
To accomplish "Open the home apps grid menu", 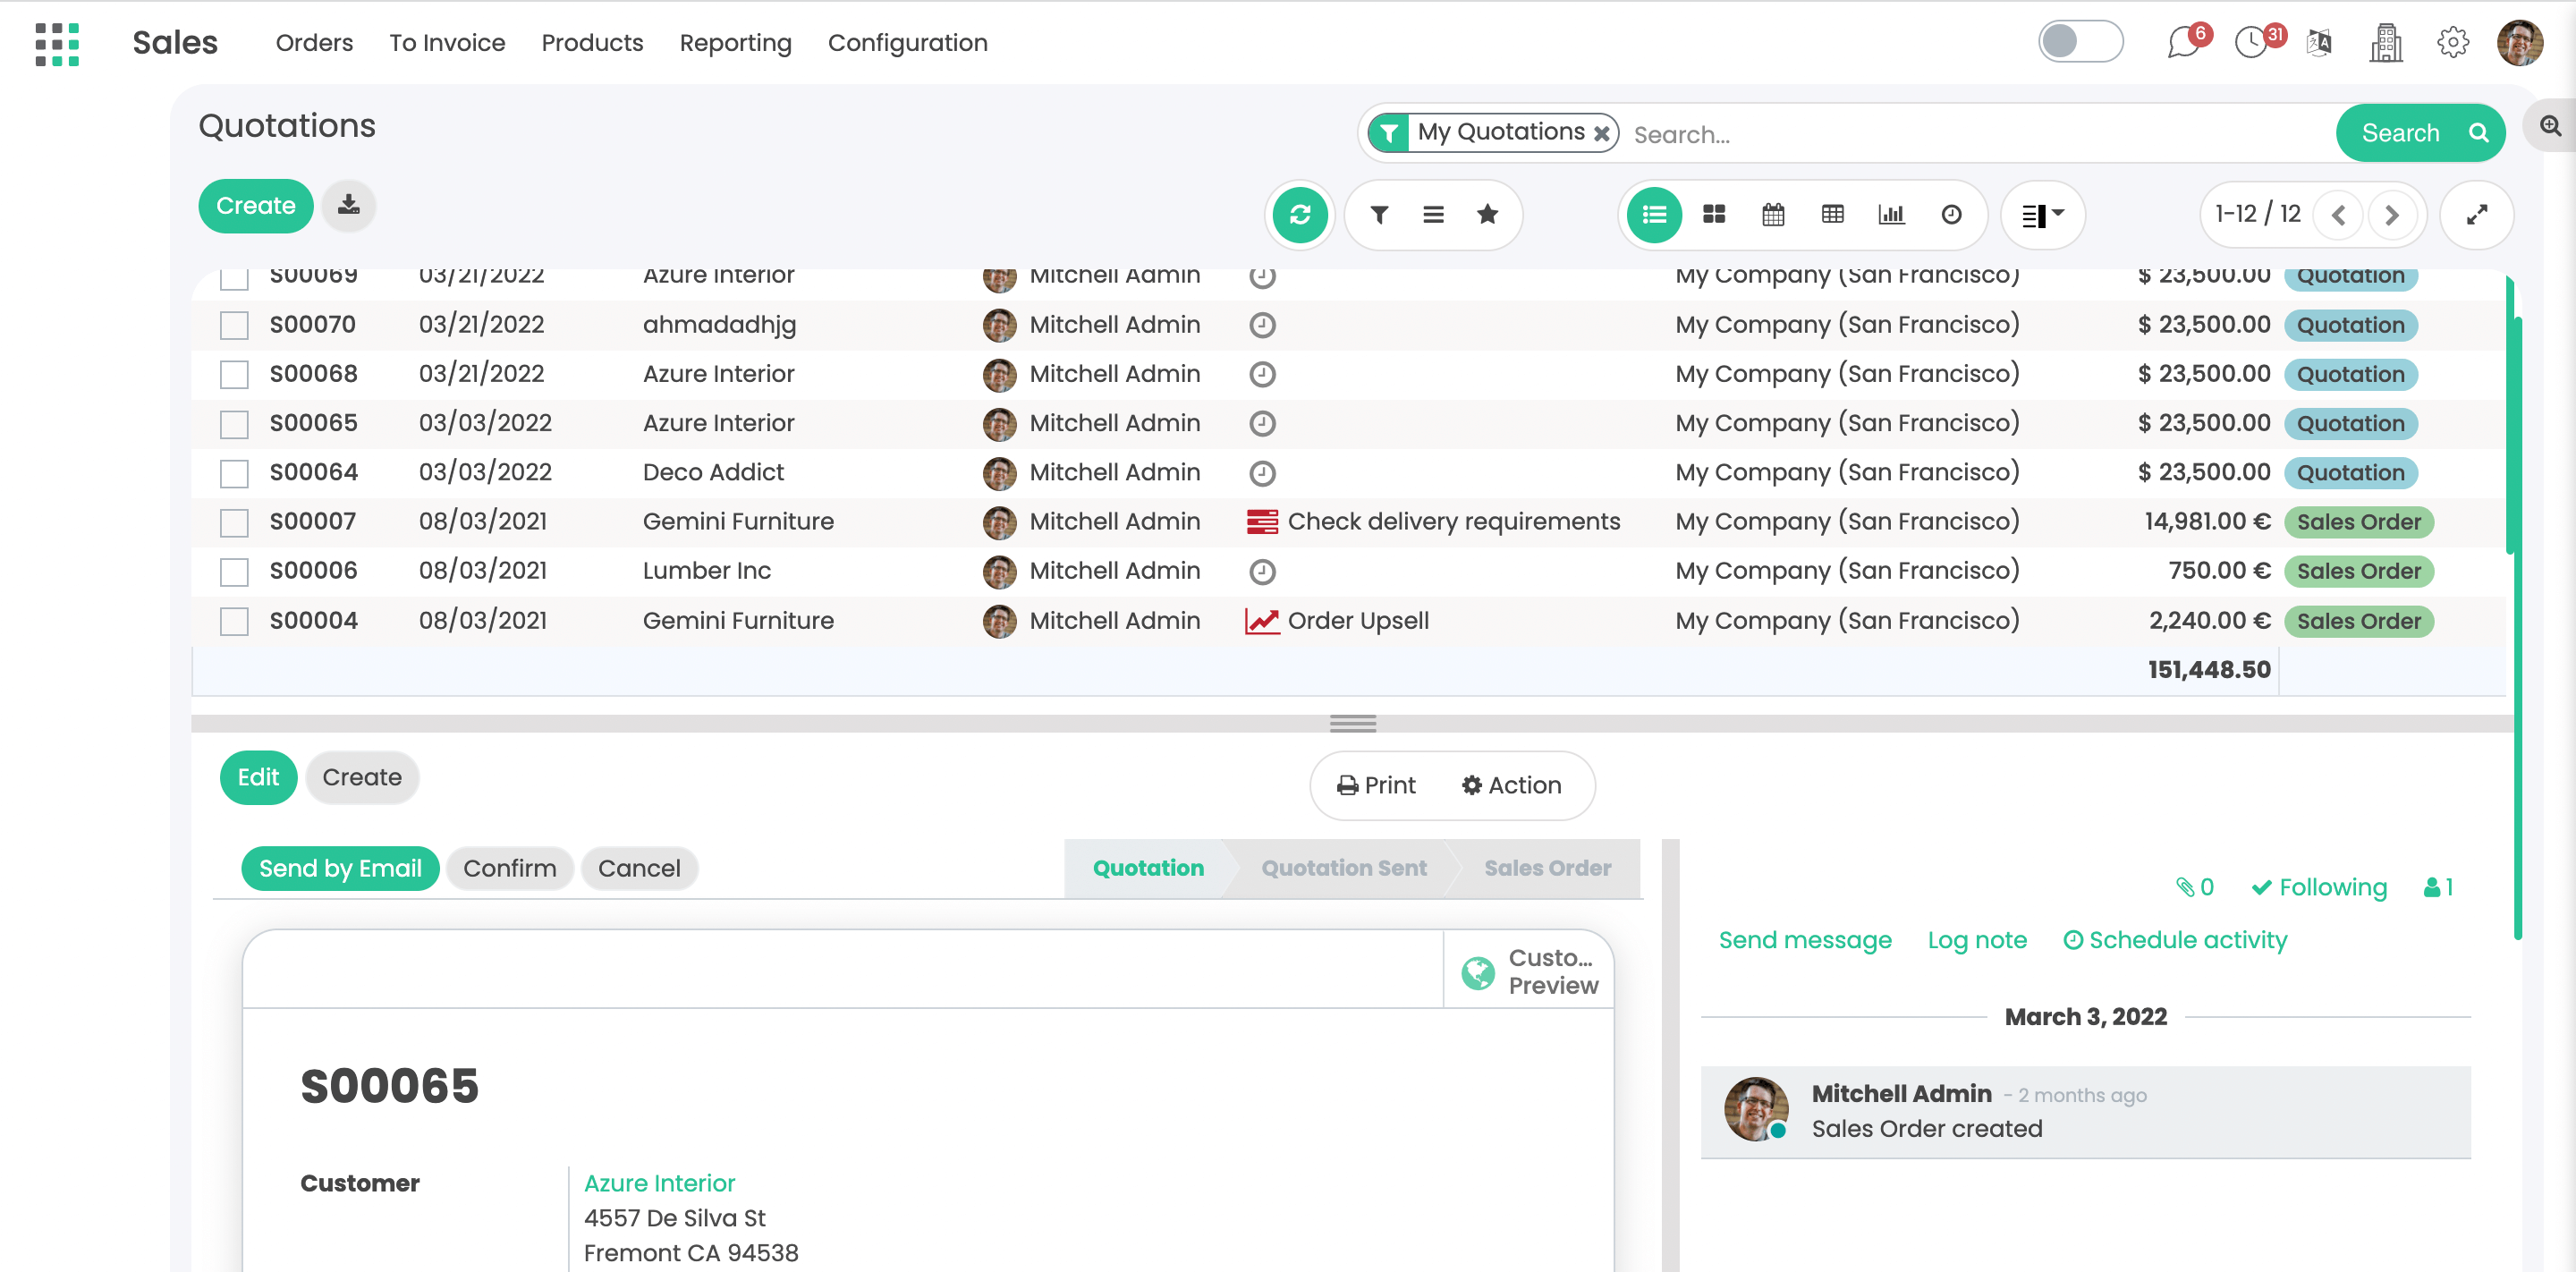I will 57,43.
